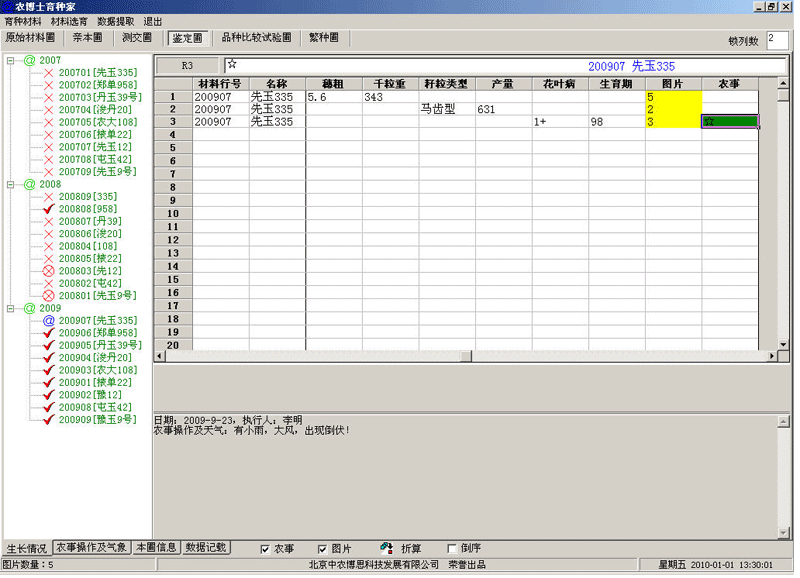Select the yellow 图片 cell containing 5
This screenshot has width=800, height=578.
coord(673,97)
